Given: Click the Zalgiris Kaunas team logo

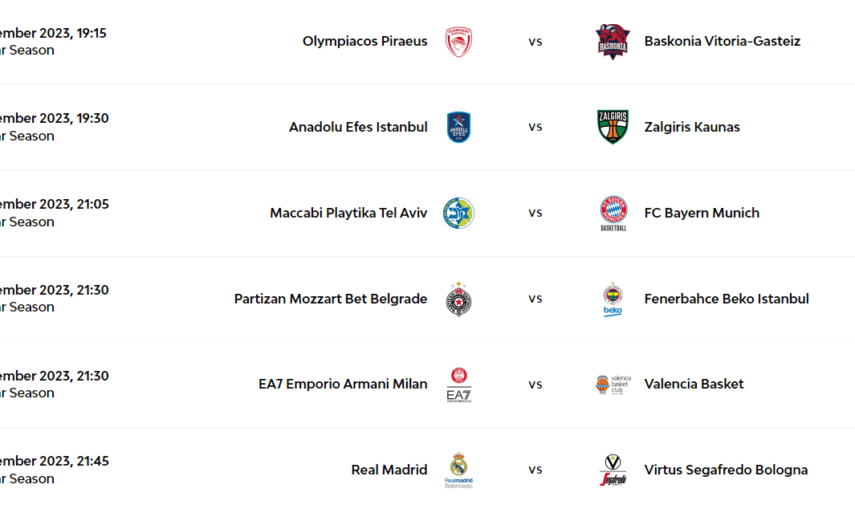Looking at the screenshot, I should click(x=612, y=127).
